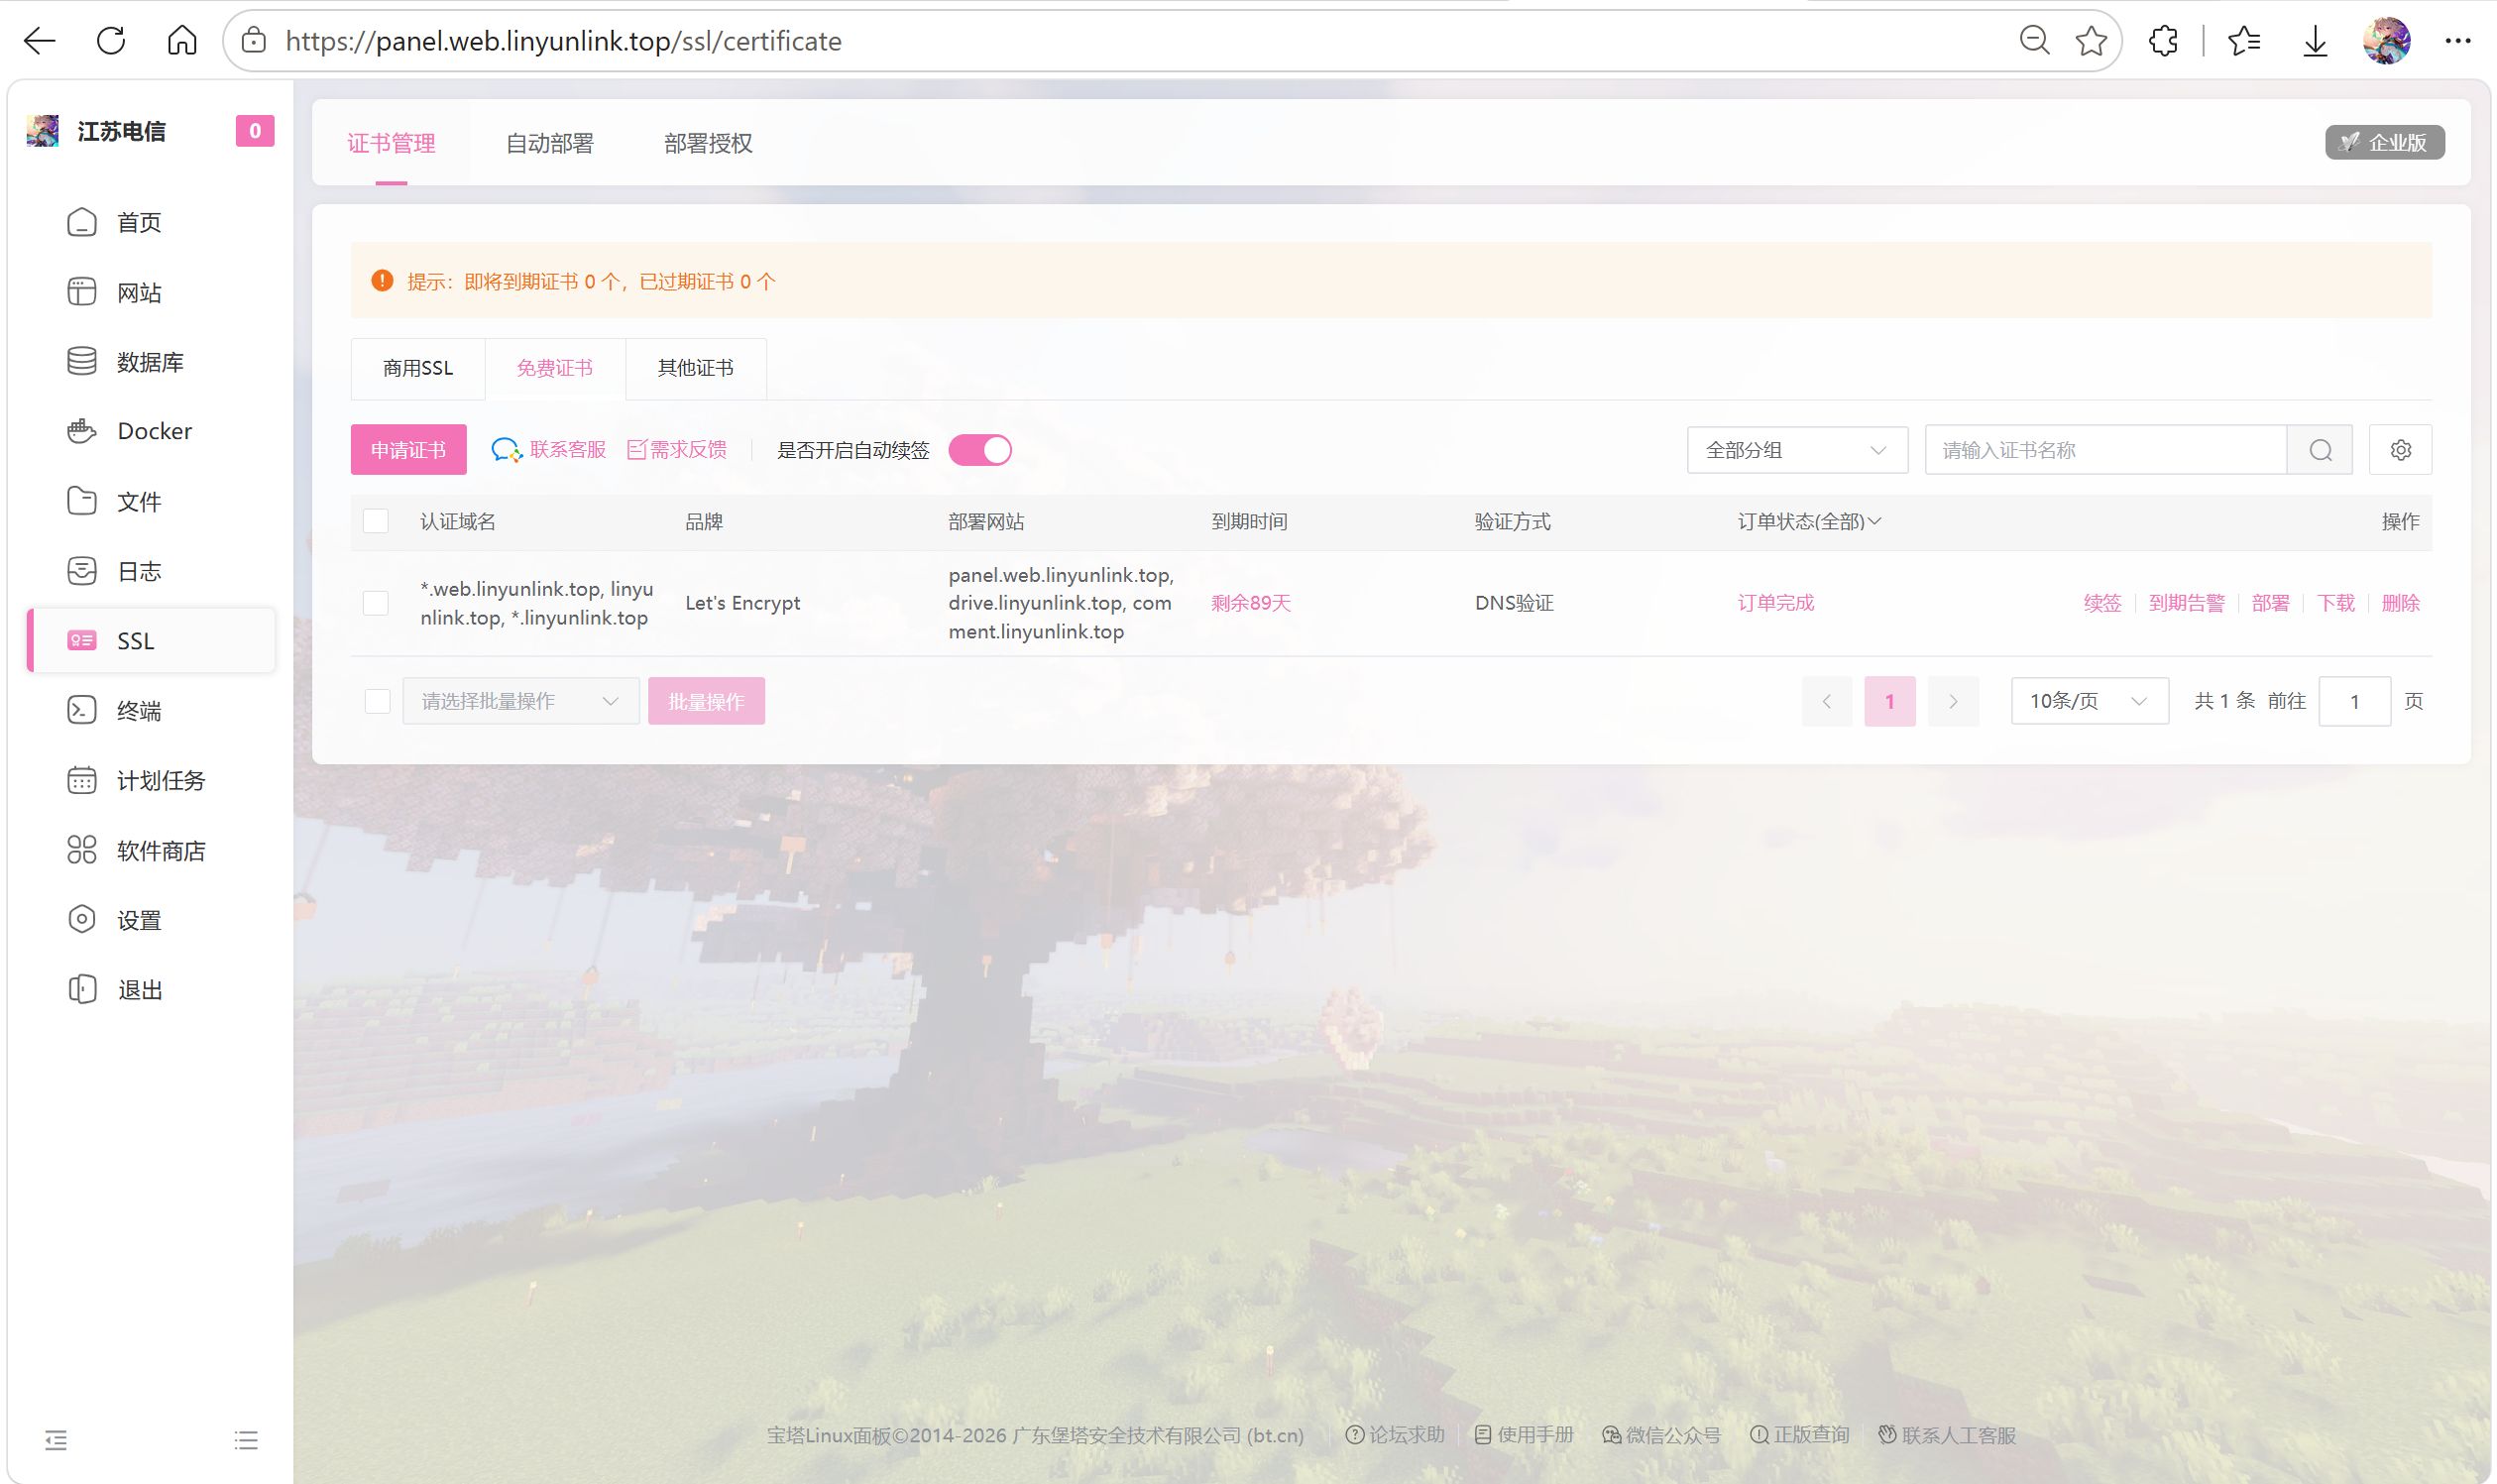Switch to the 自动部署 tab
The width and height of the screenshot is (2497, 1484).
(549, 143)
